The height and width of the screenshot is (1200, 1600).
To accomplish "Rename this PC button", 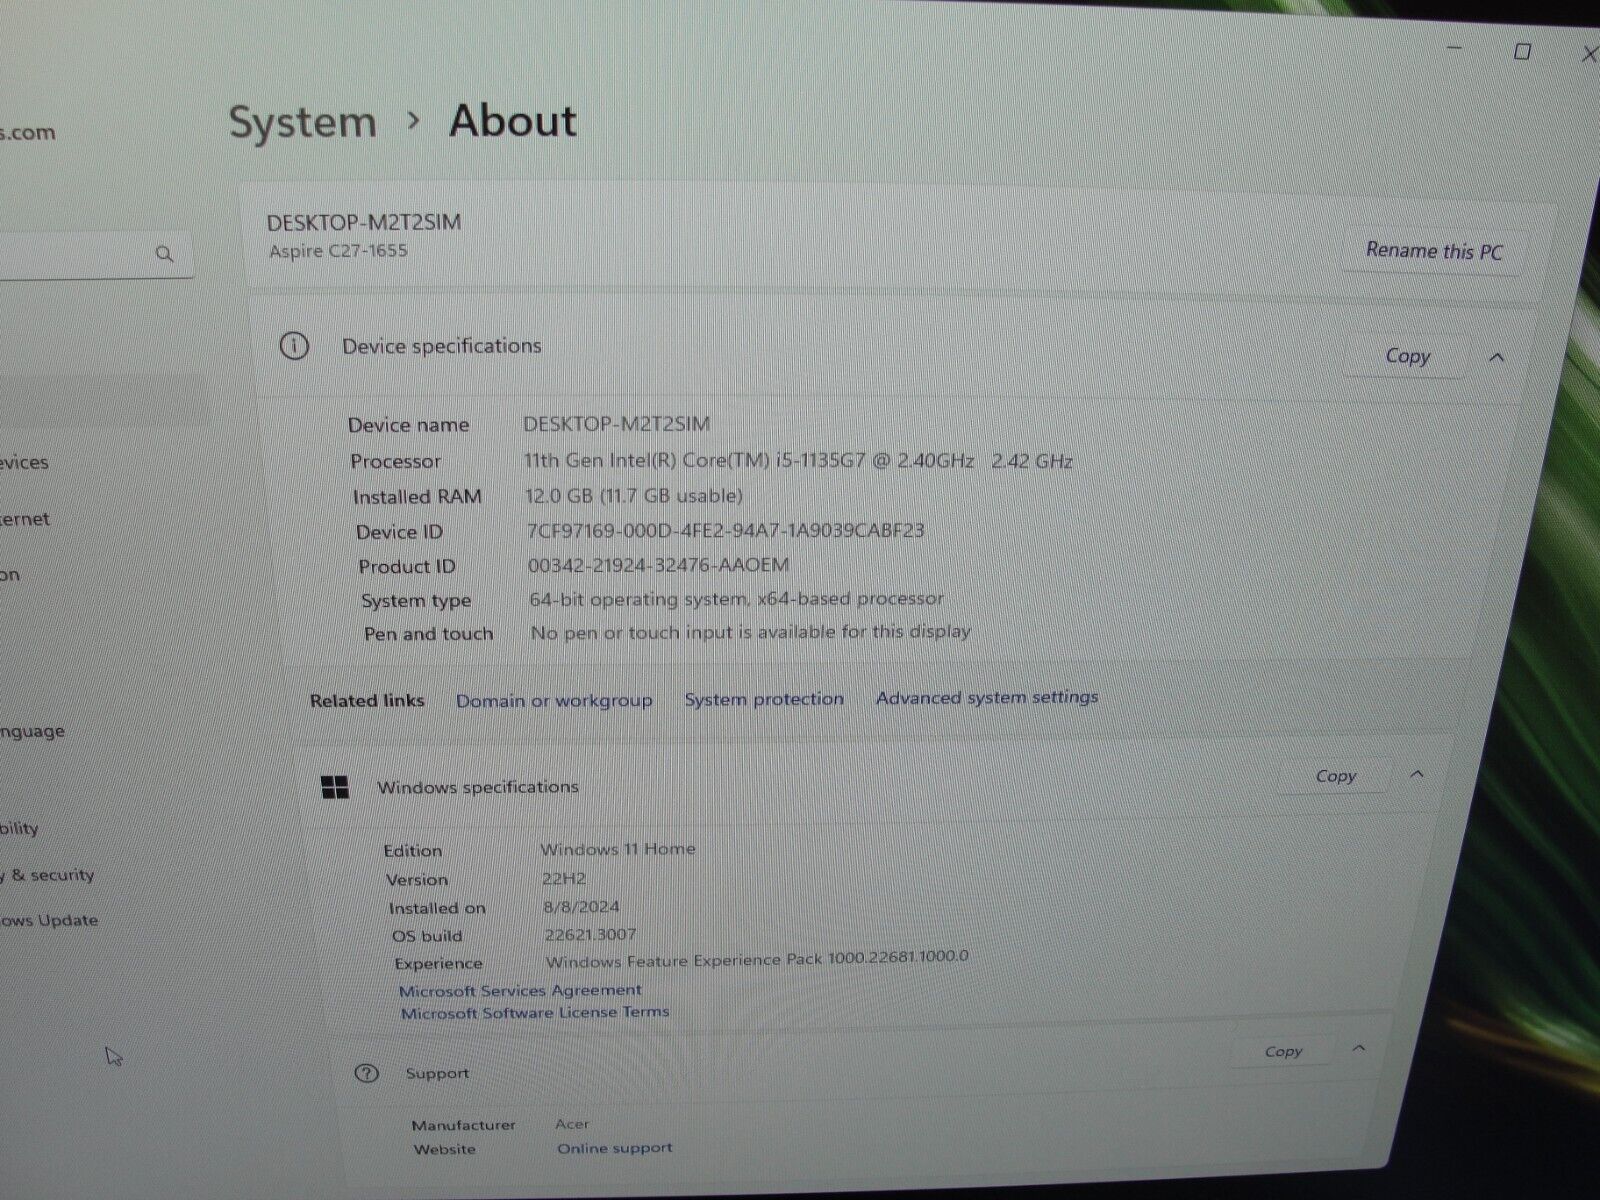I will [x=1434, y=250].
